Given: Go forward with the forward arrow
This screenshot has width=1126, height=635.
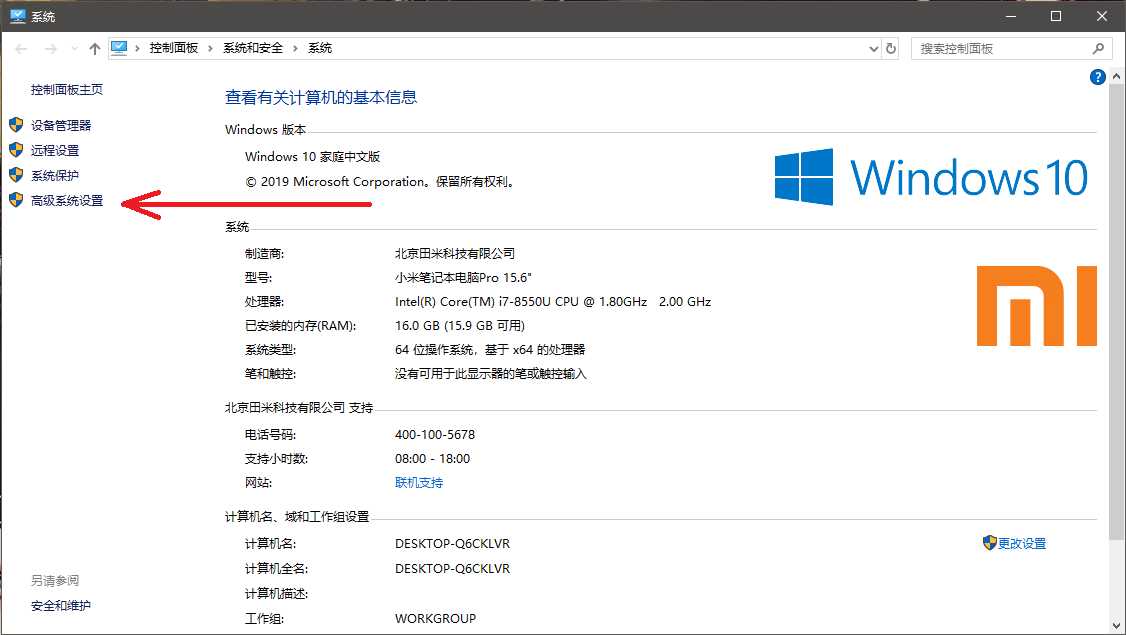Looking at the screenshot, I should pyautogui.click(x=51, y=49).
